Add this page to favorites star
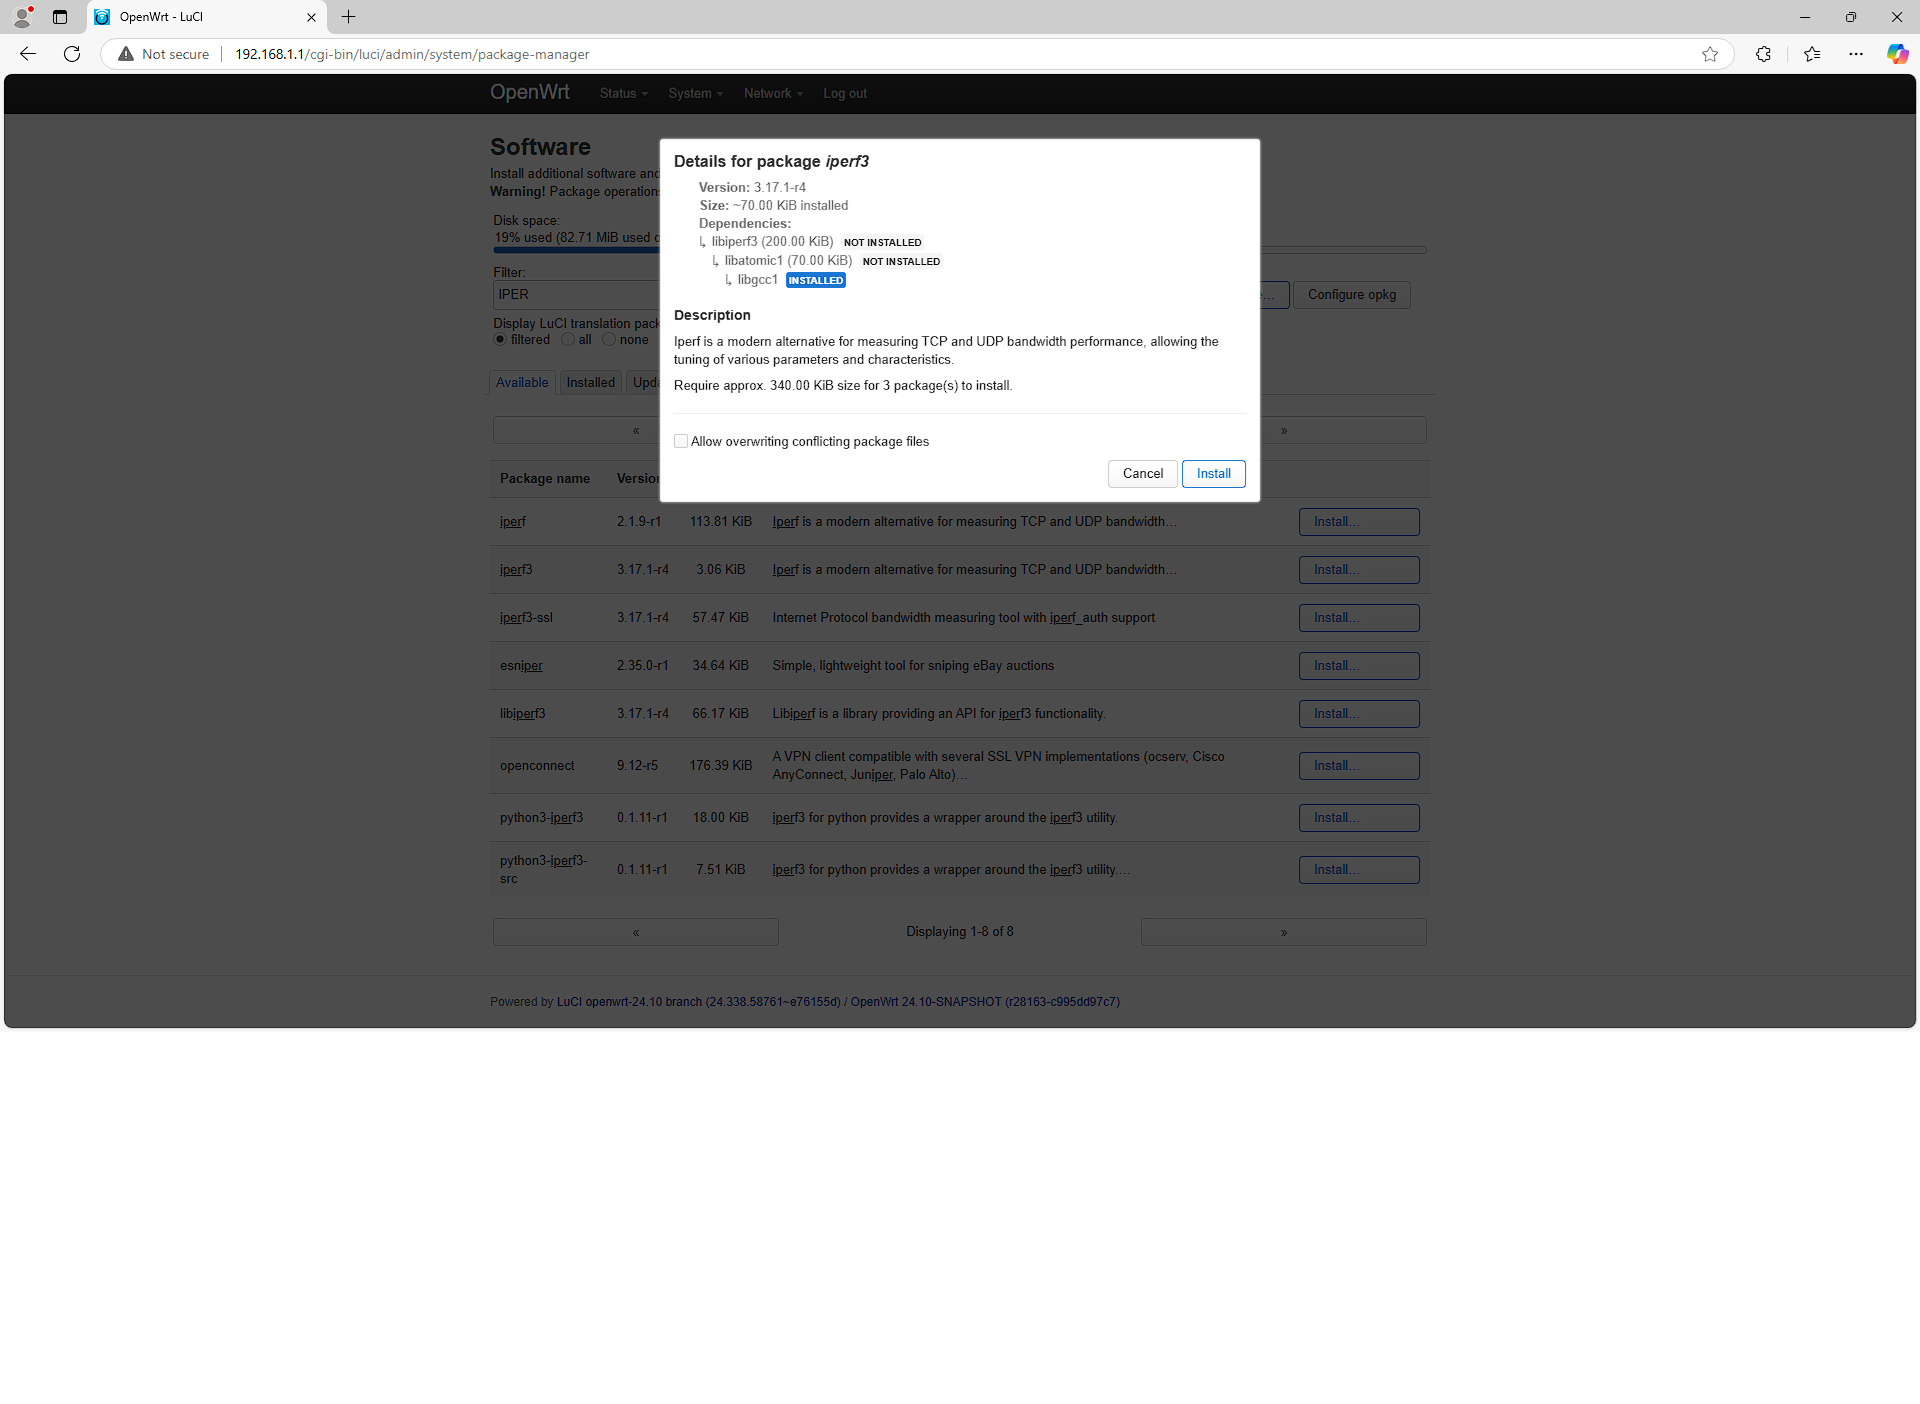Image resolution: width=1920 pixels, height=1404 pixels. [x=1710, y=54]
